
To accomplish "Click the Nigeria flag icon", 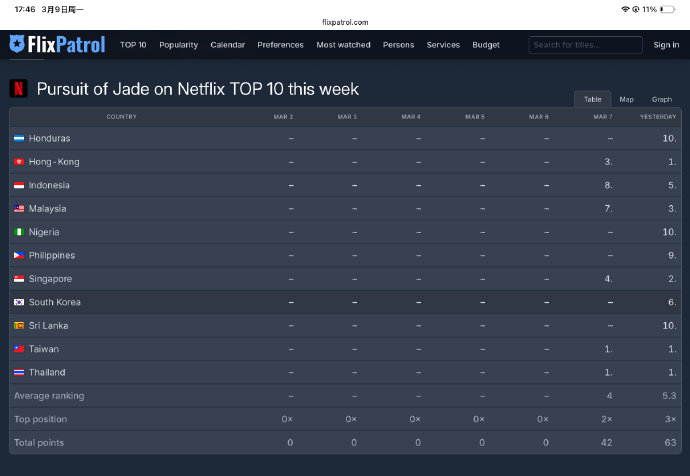I will point(19,232).
